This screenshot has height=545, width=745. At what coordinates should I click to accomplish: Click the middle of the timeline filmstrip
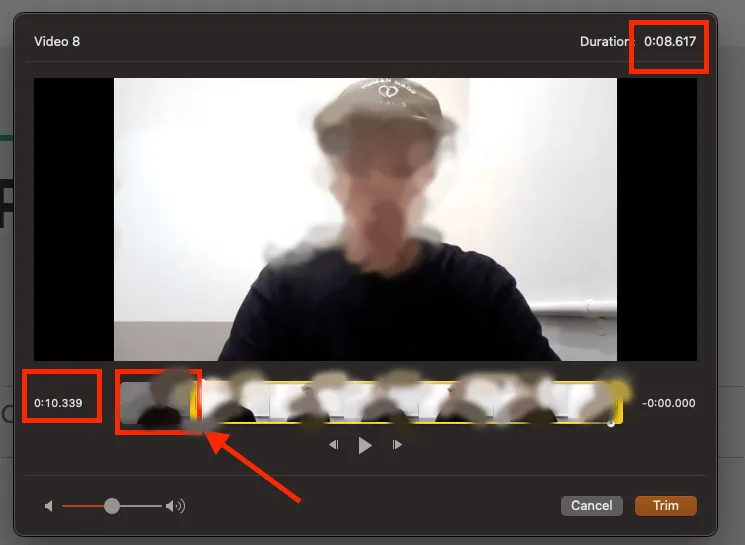click(x=408, y=403)
